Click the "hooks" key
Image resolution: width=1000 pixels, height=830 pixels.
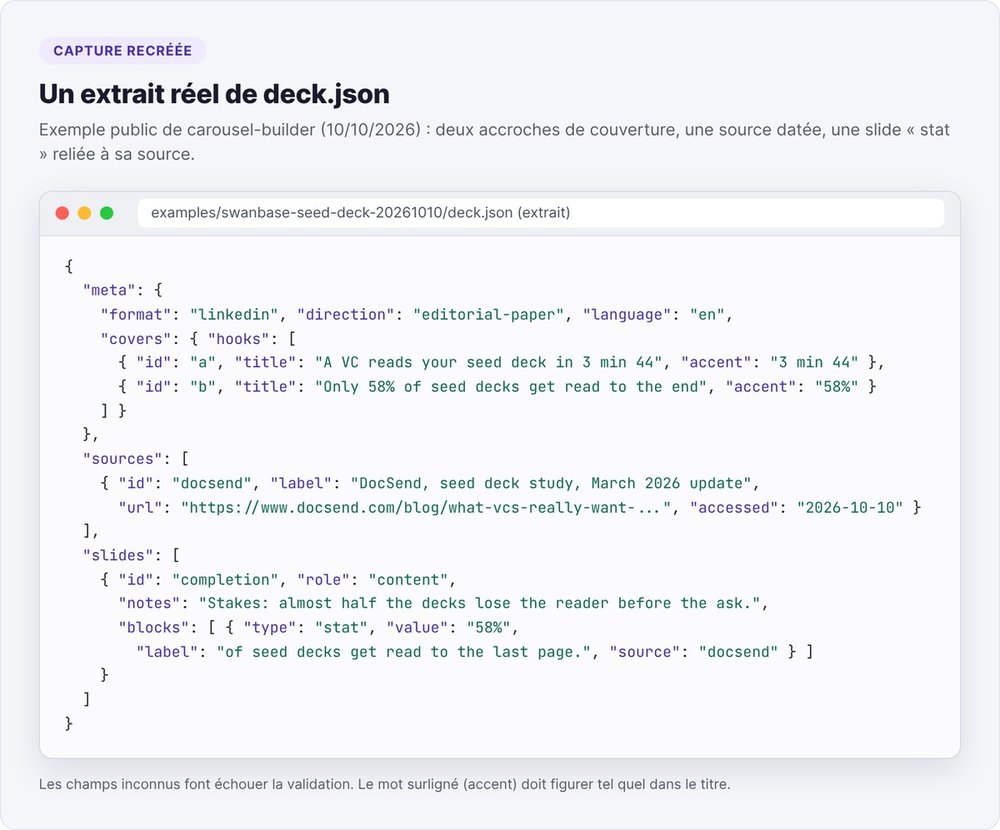pyautogui.click(x=239, y=339)
